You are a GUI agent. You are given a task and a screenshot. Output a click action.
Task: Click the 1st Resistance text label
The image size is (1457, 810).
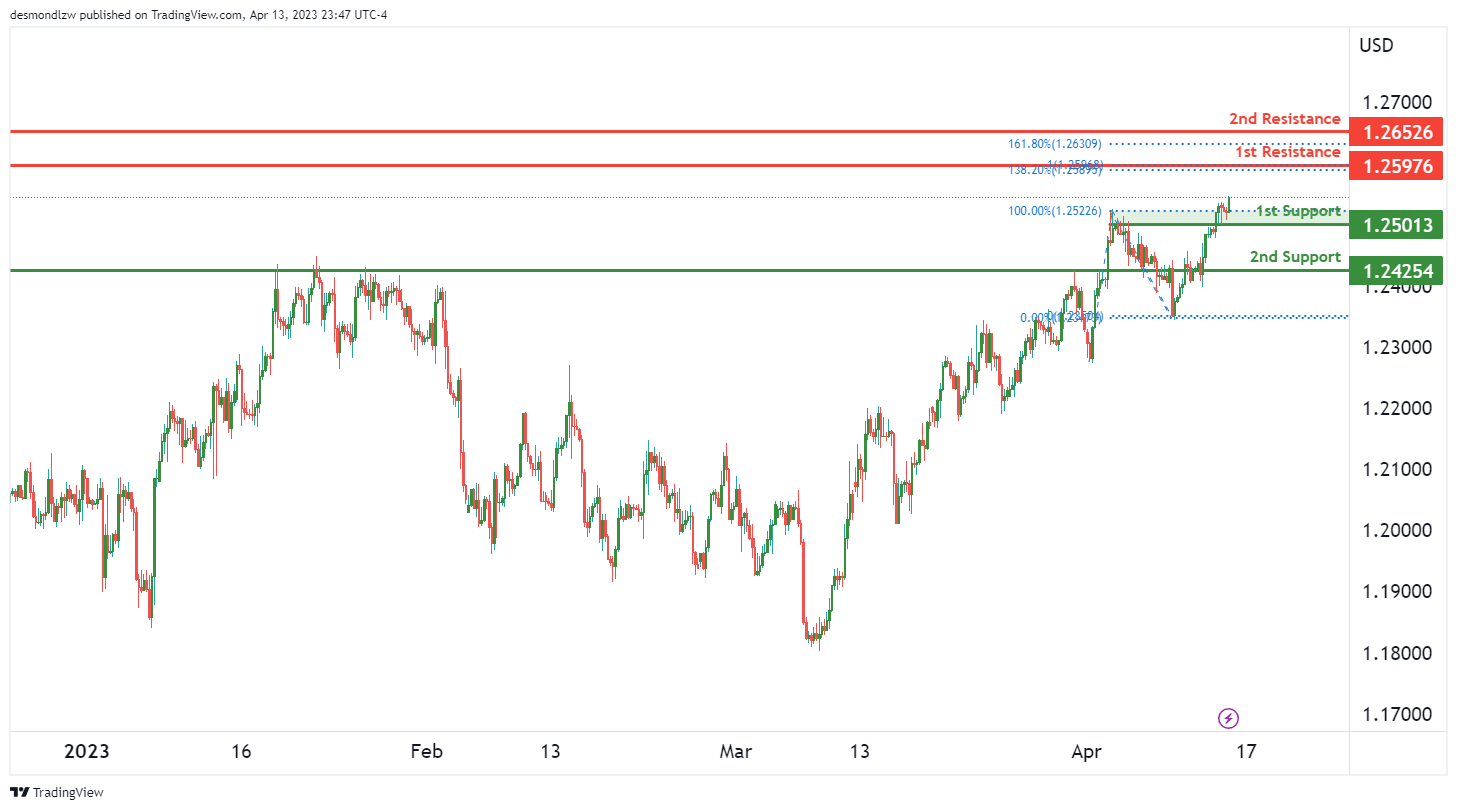1287,152
